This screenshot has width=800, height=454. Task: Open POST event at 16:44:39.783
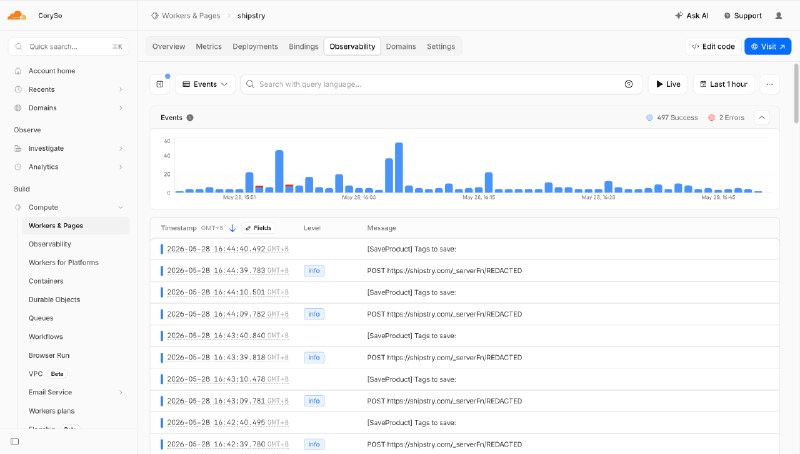click(x=464, y=271)
